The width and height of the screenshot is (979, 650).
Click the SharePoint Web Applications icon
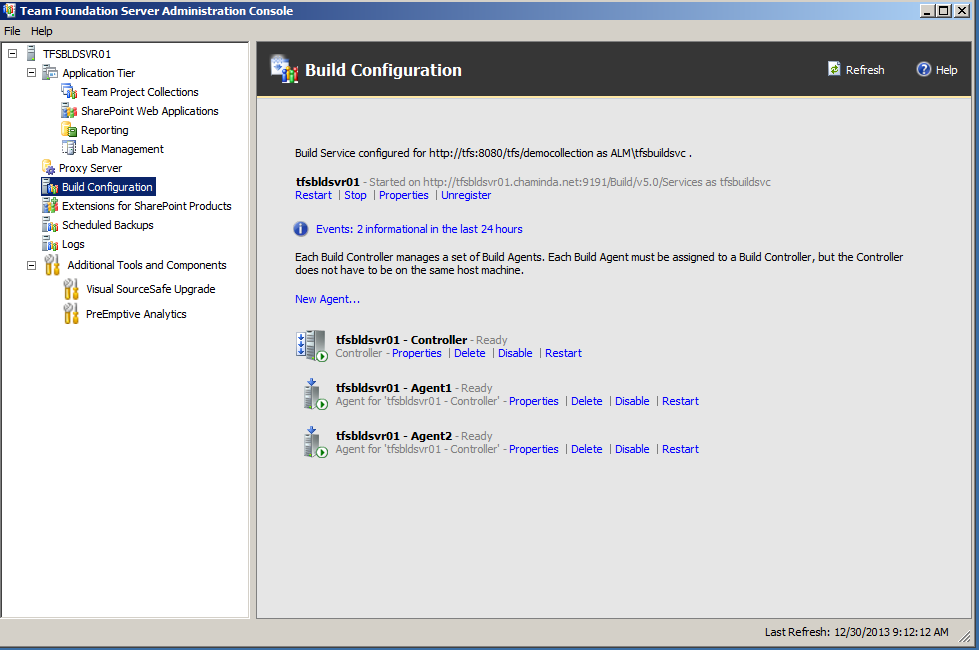click(69, 111)
